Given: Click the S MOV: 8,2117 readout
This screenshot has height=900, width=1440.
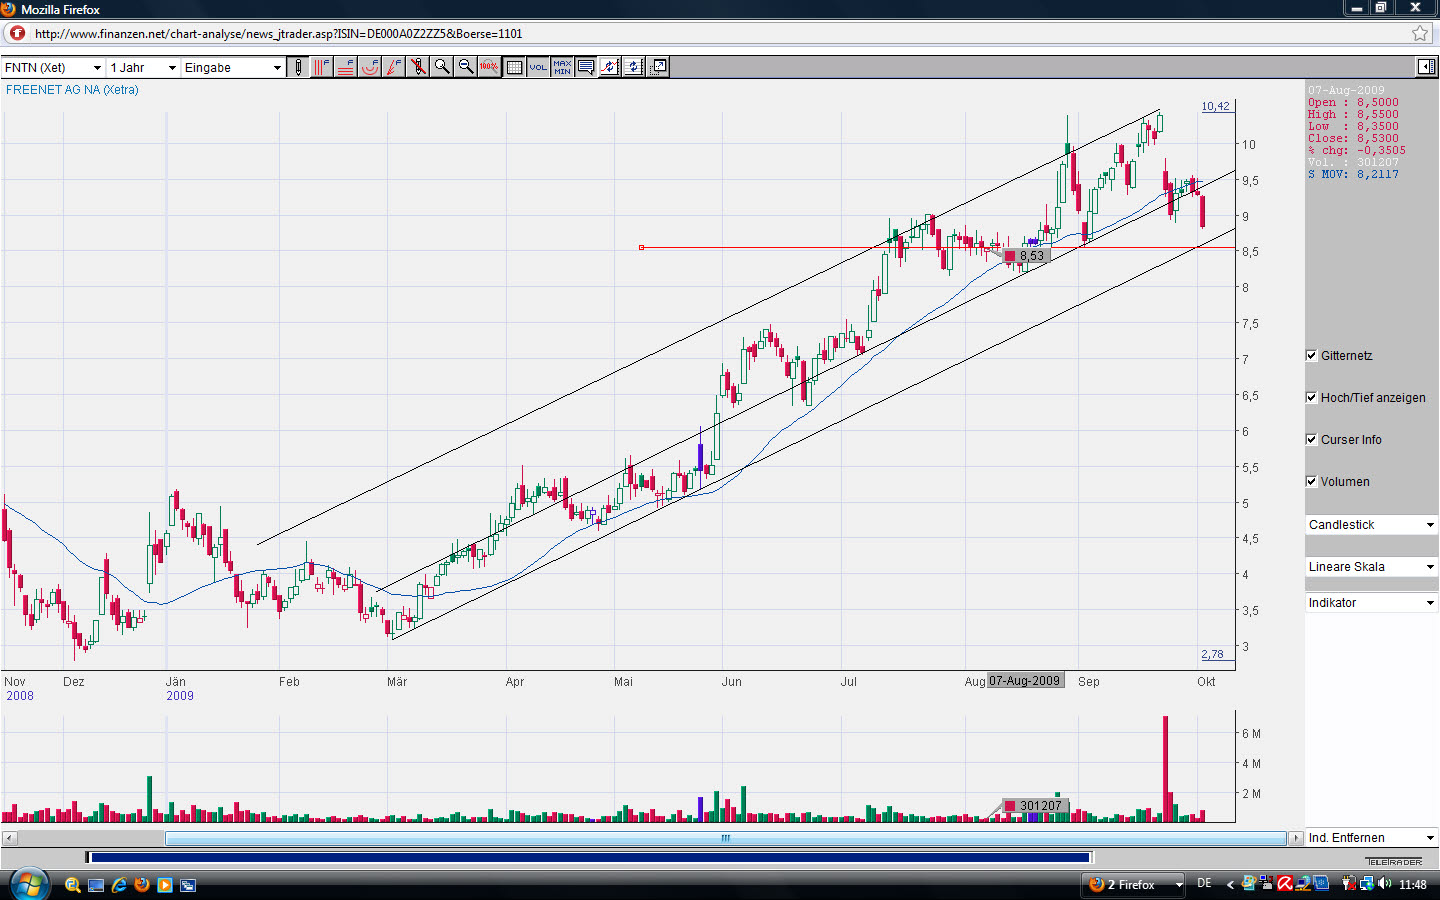Looking at the screenshot, I should [1353, 175].
